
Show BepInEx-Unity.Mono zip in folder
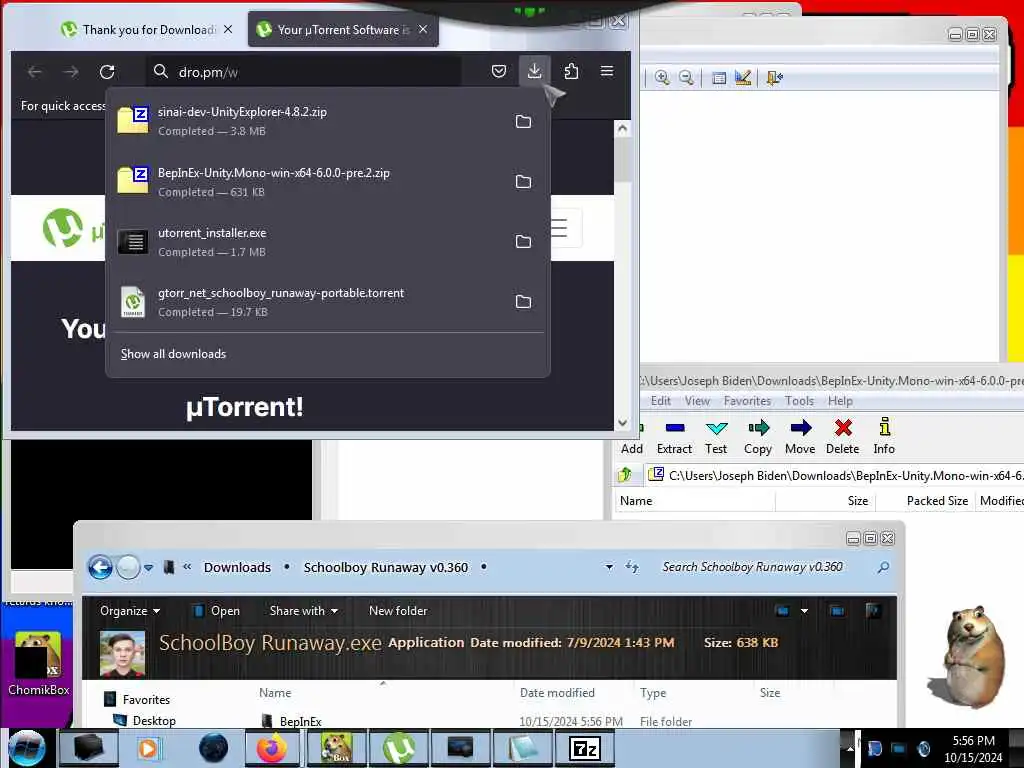[x=523, y=182]
